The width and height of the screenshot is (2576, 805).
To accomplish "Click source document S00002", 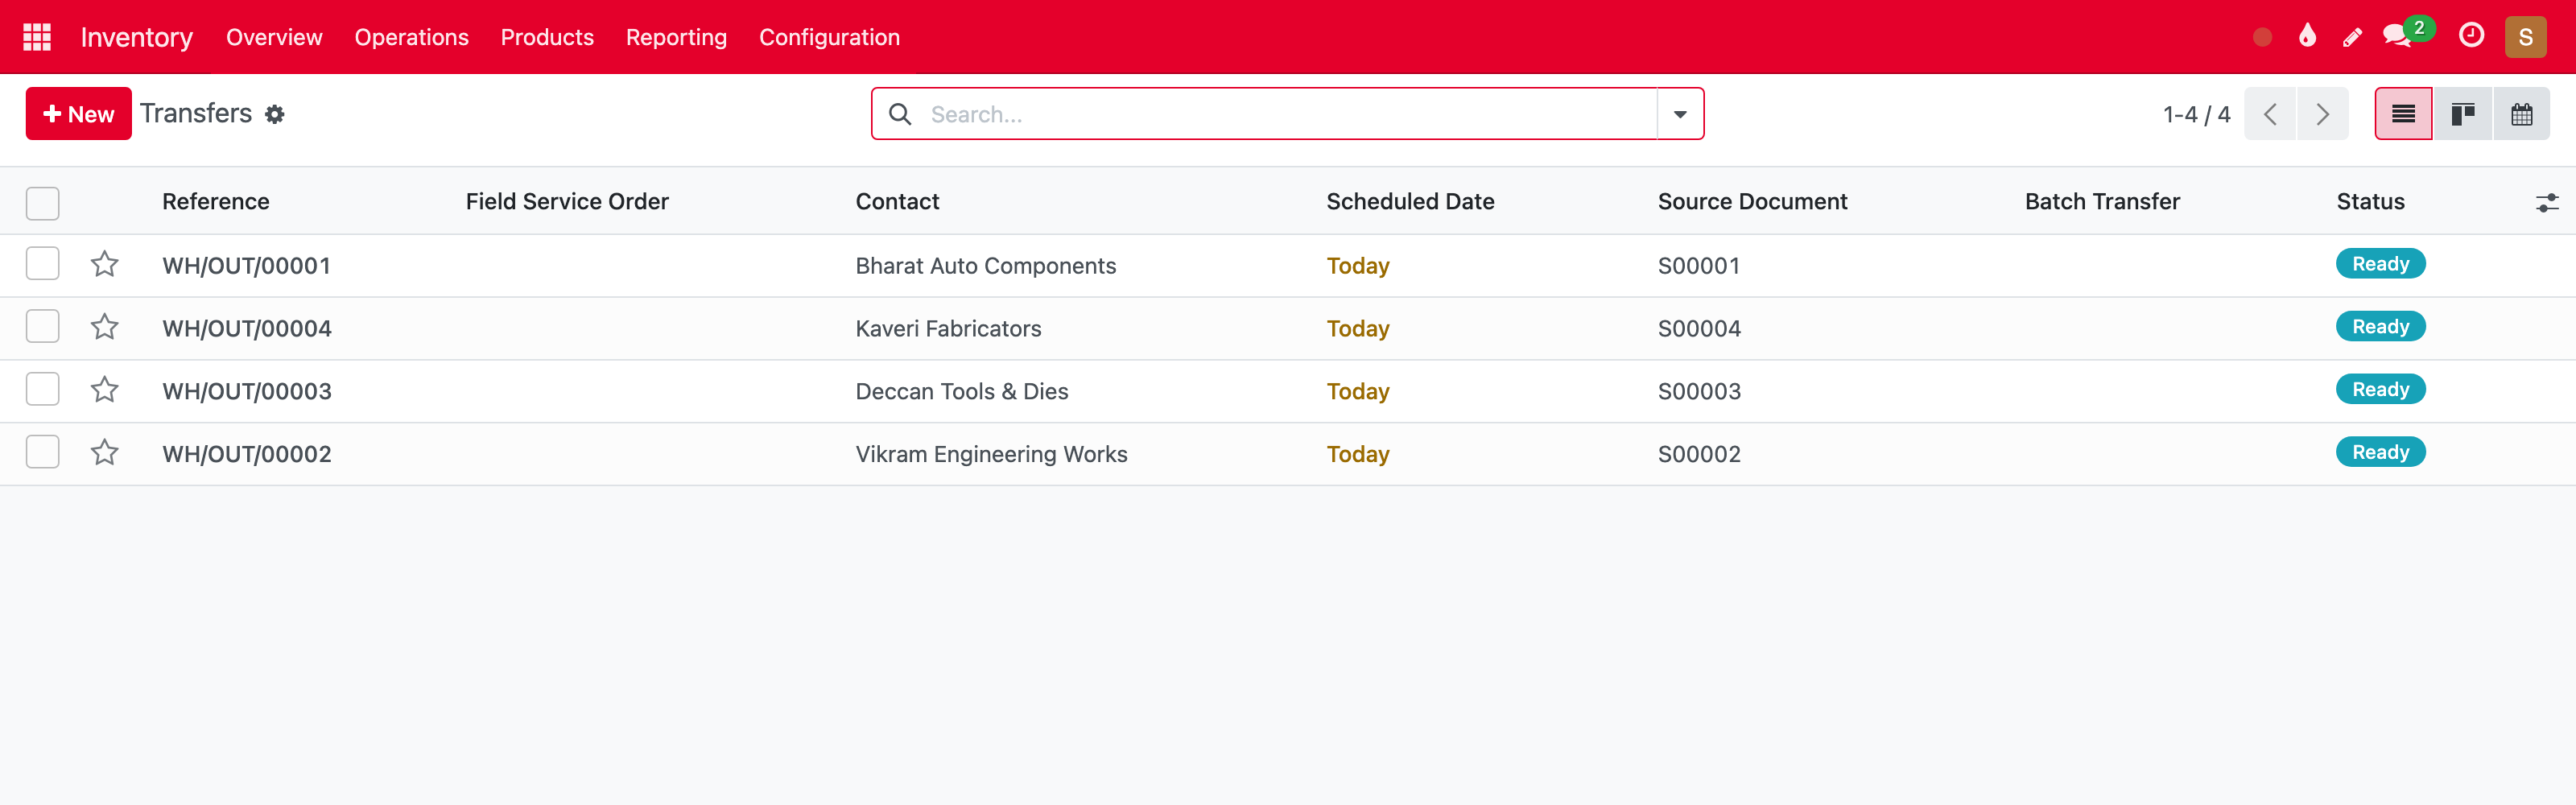I will [x=1699, y=454].
